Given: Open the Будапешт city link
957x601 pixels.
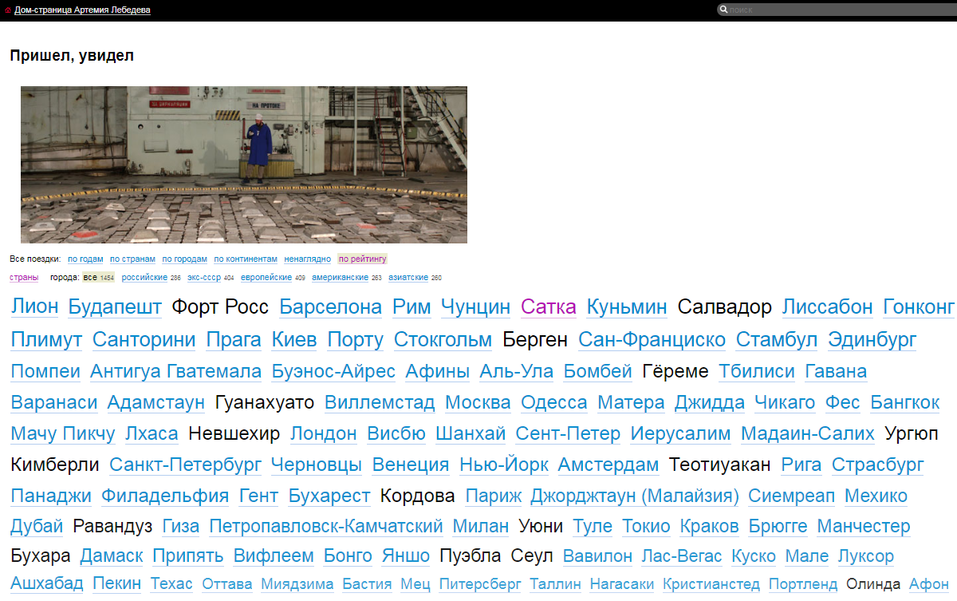Looking at the screenshot, I should tap(115, 307).
